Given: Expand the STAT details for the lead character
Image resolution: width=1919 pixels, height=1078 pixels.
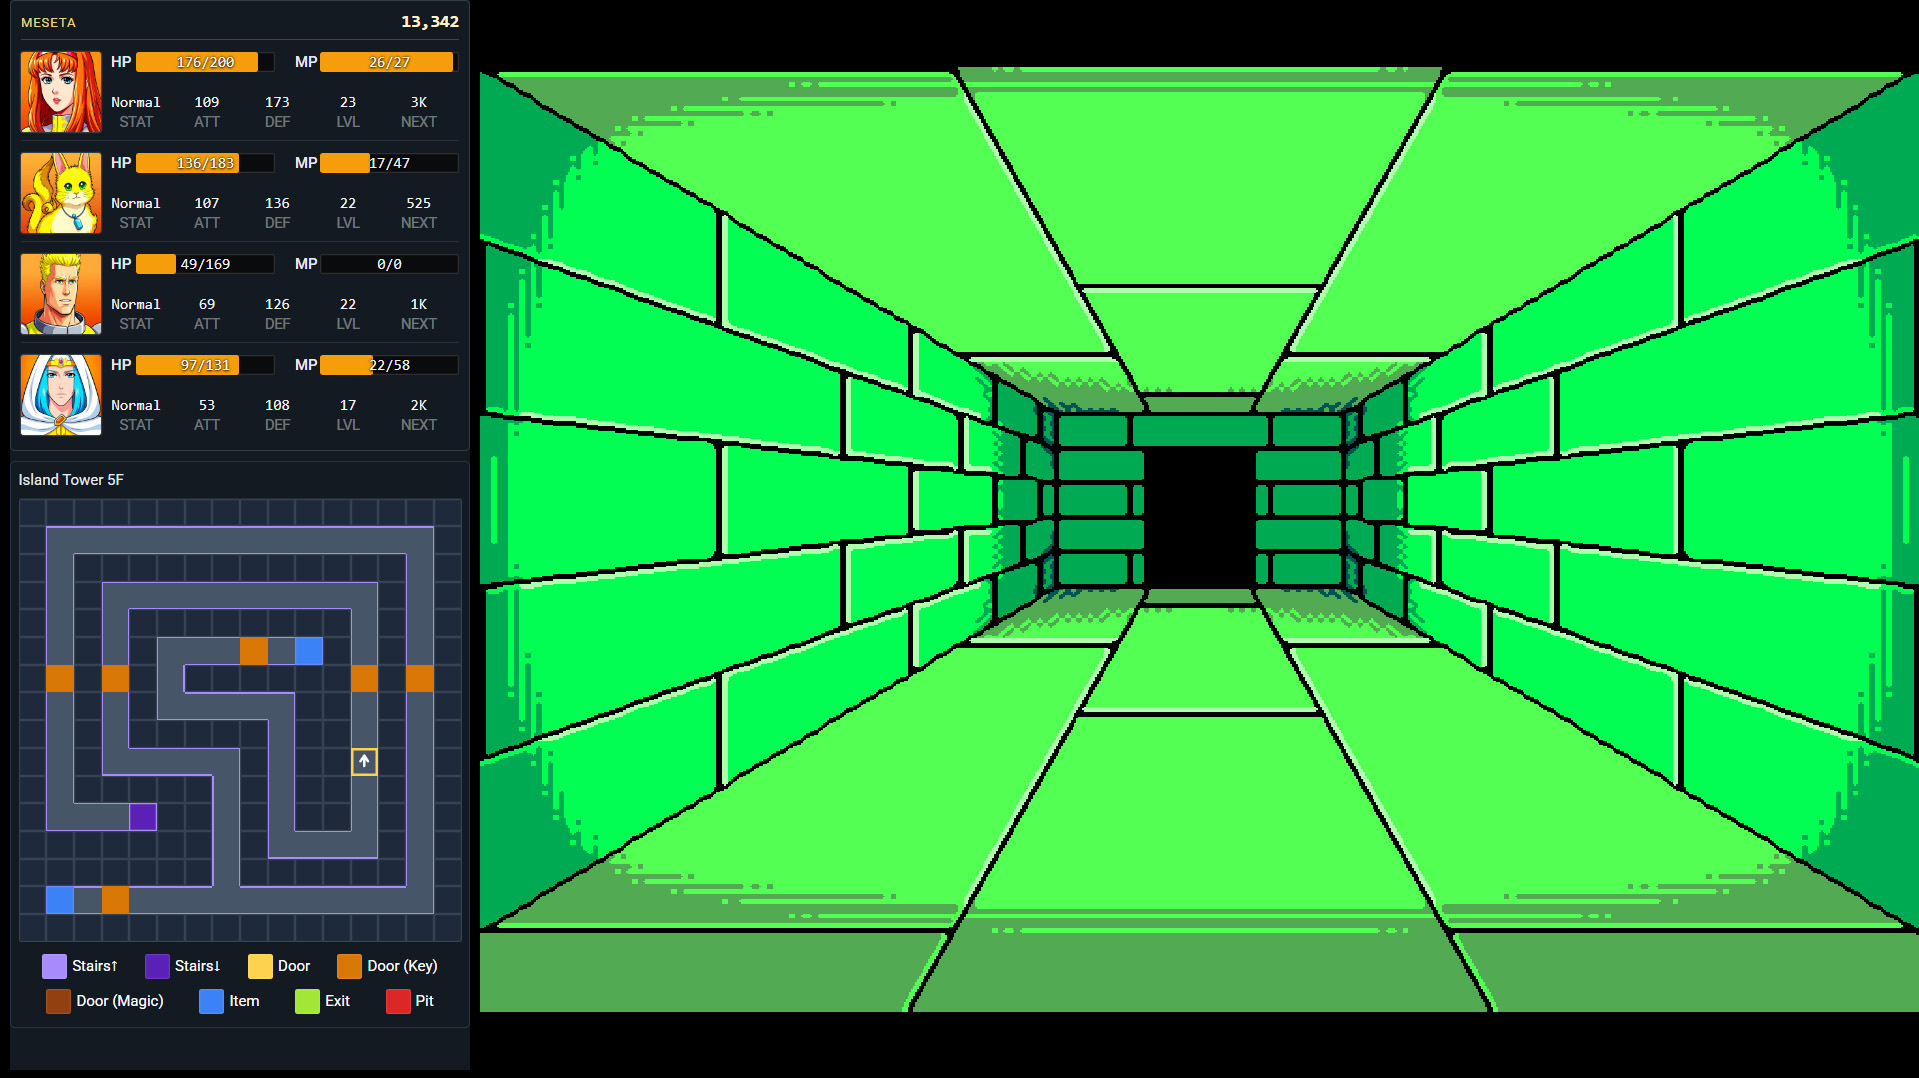Looking at the screenshot, I should 136,111.
